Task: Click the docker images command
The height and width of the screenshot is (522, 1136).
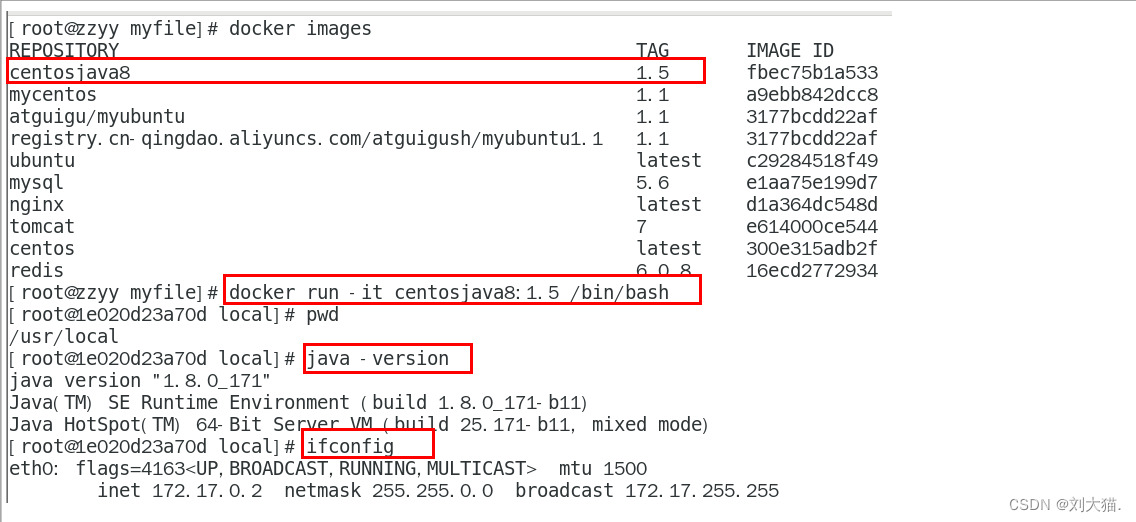Action: 300,29
